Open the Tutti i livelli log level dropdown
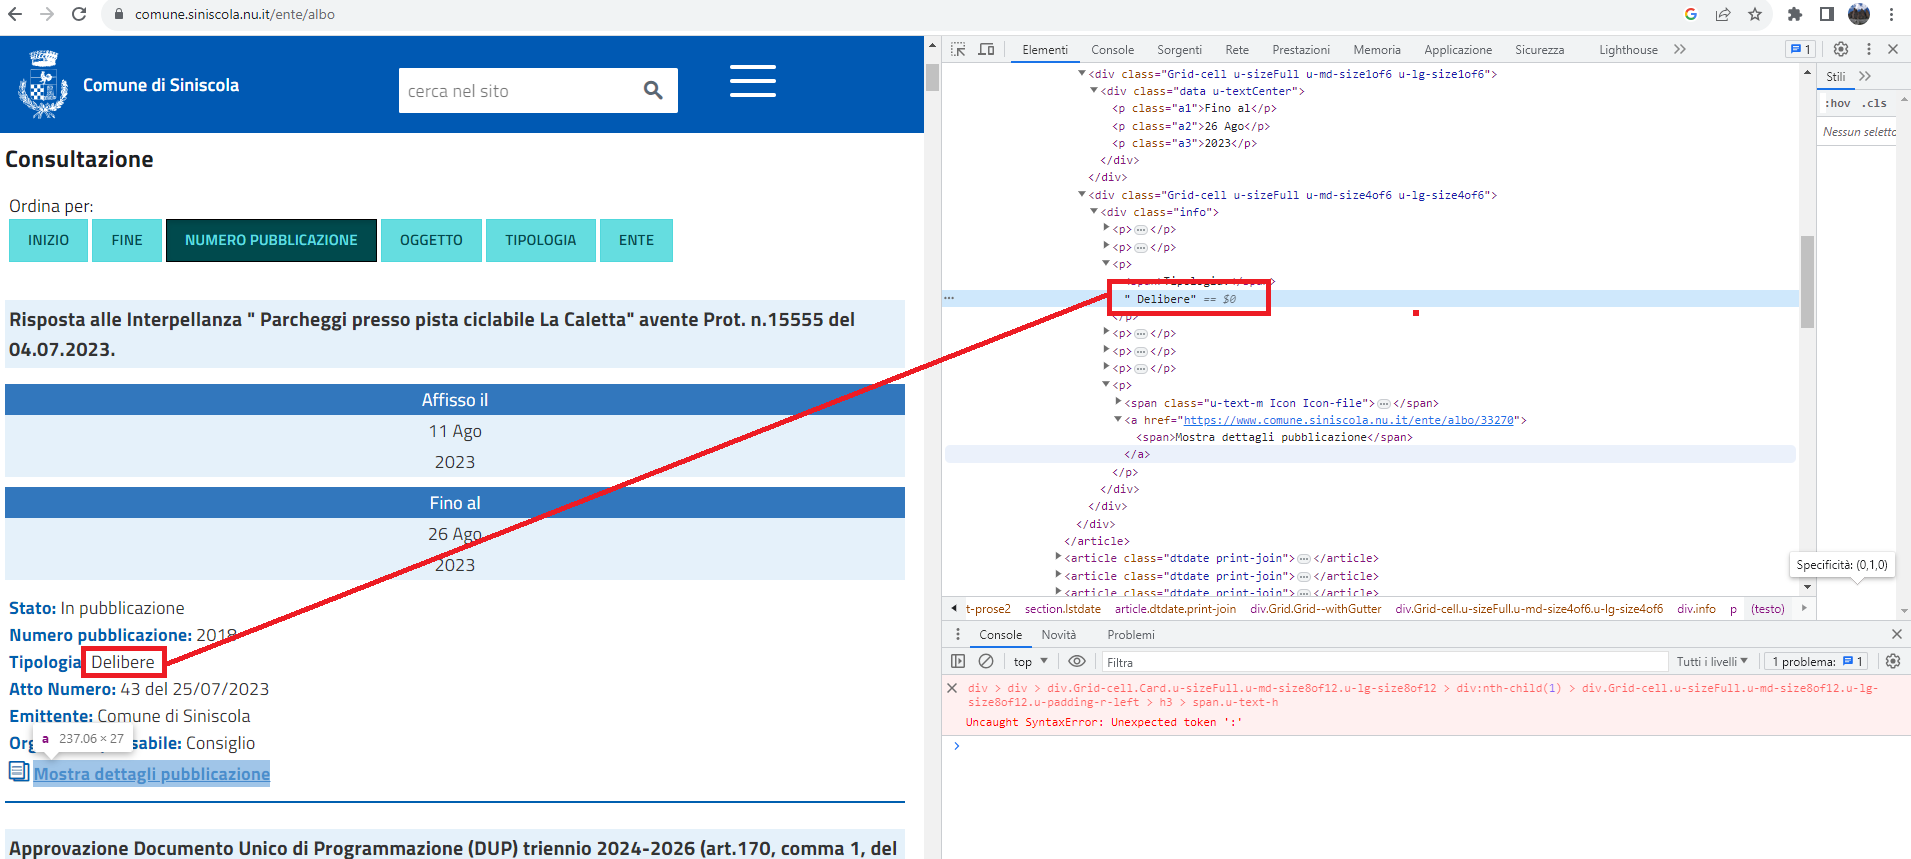Image resolution: width=1911 pixels, height=859 pixels. click(x=1712, y=661)
